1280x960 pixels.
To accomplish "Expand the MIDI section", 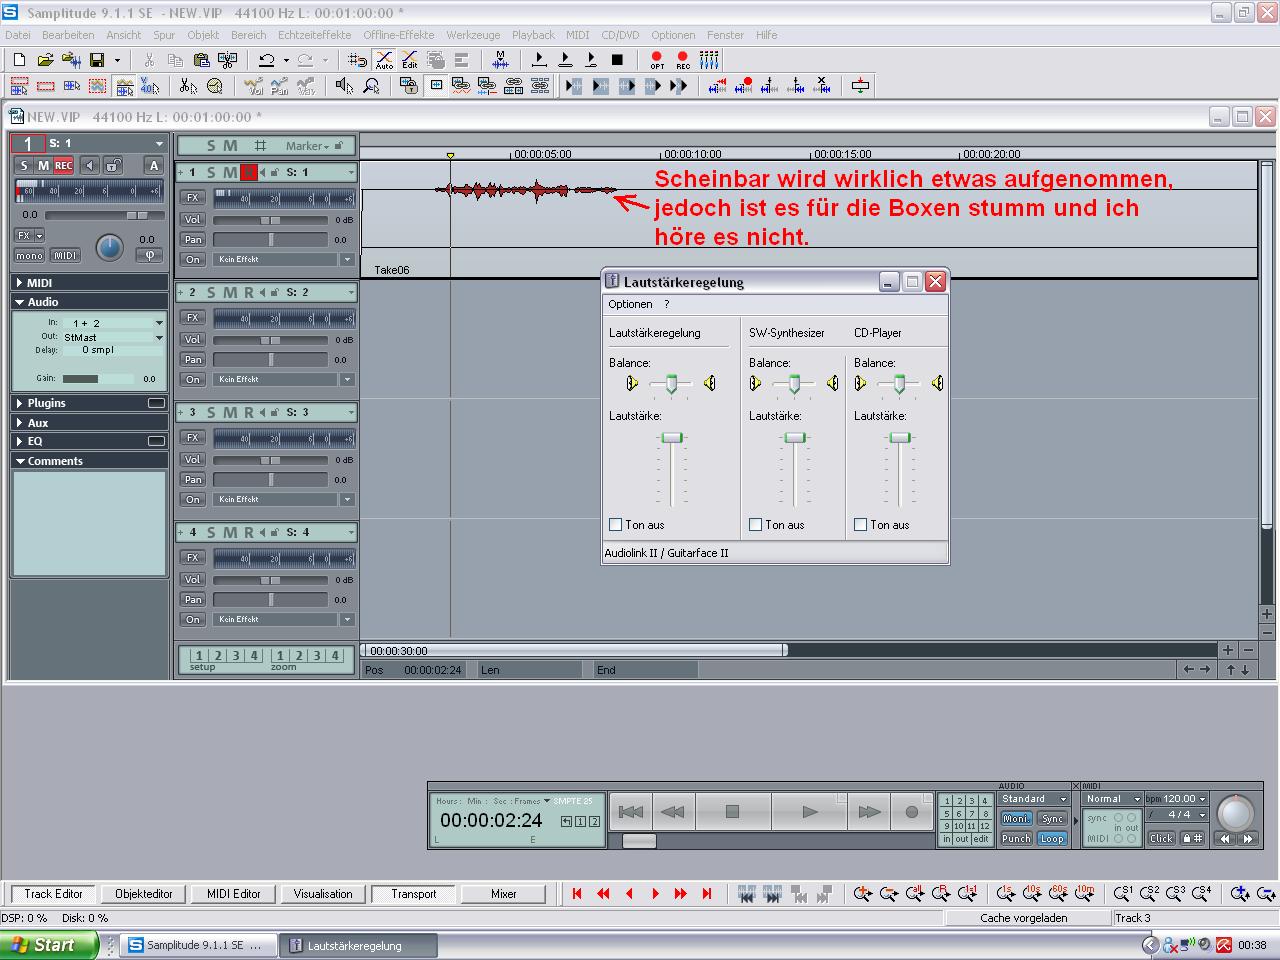I will click(89, 283).
